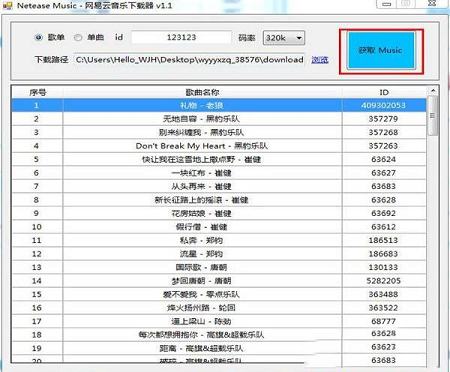
Task: Open the 码率 320k dropdown
Action: pyautogui.click(x=284, y=38)
